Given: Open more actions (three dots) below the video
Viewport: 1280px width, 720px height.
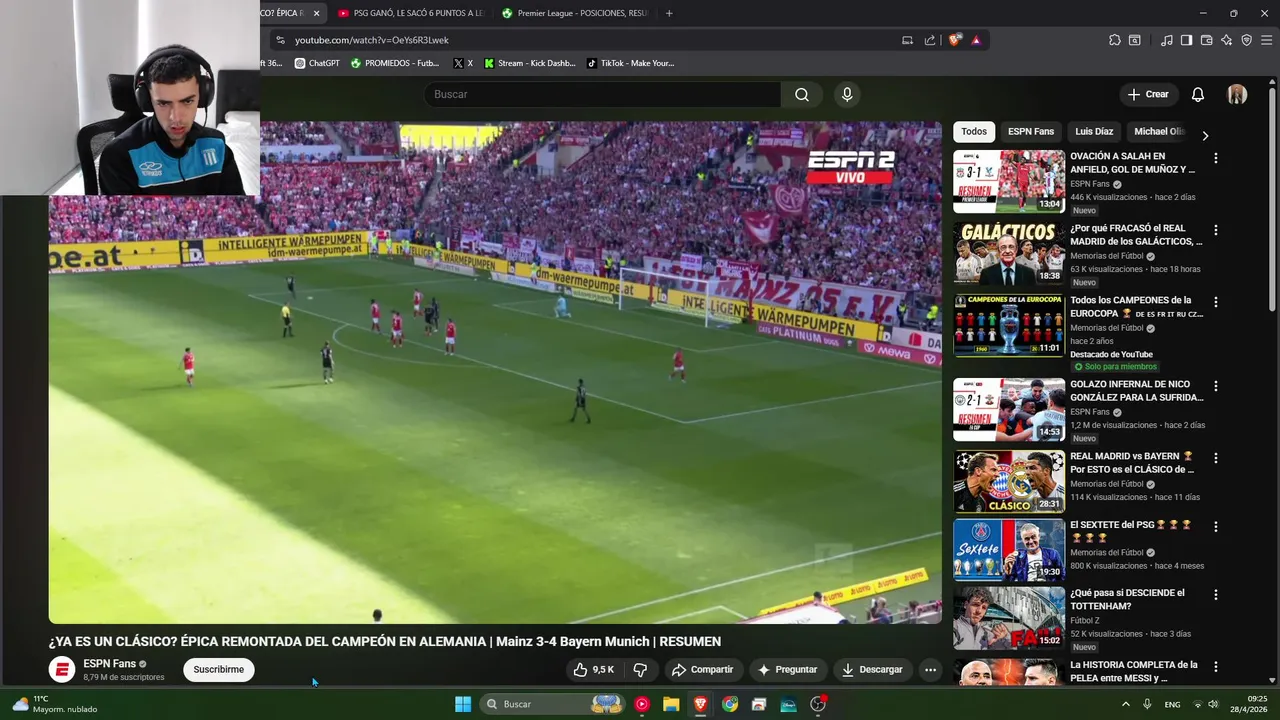Looking at the screenshot, I should coord(930,670).
